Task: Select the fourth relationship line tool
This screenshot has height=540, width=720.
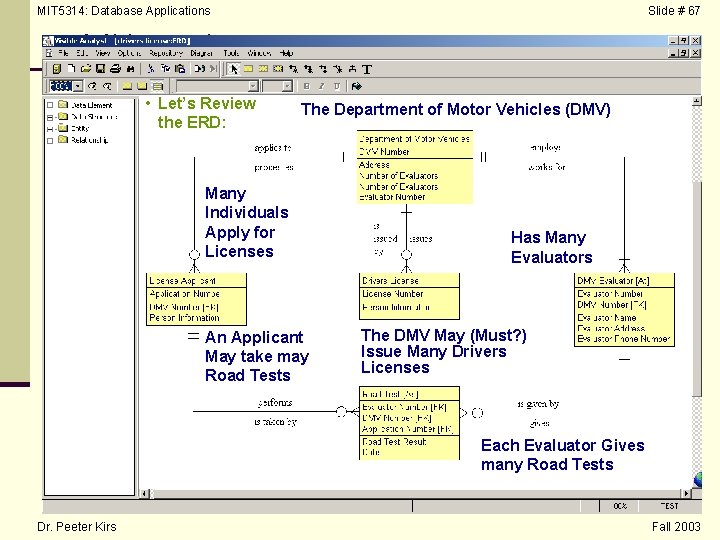Action: click(338, 69)
